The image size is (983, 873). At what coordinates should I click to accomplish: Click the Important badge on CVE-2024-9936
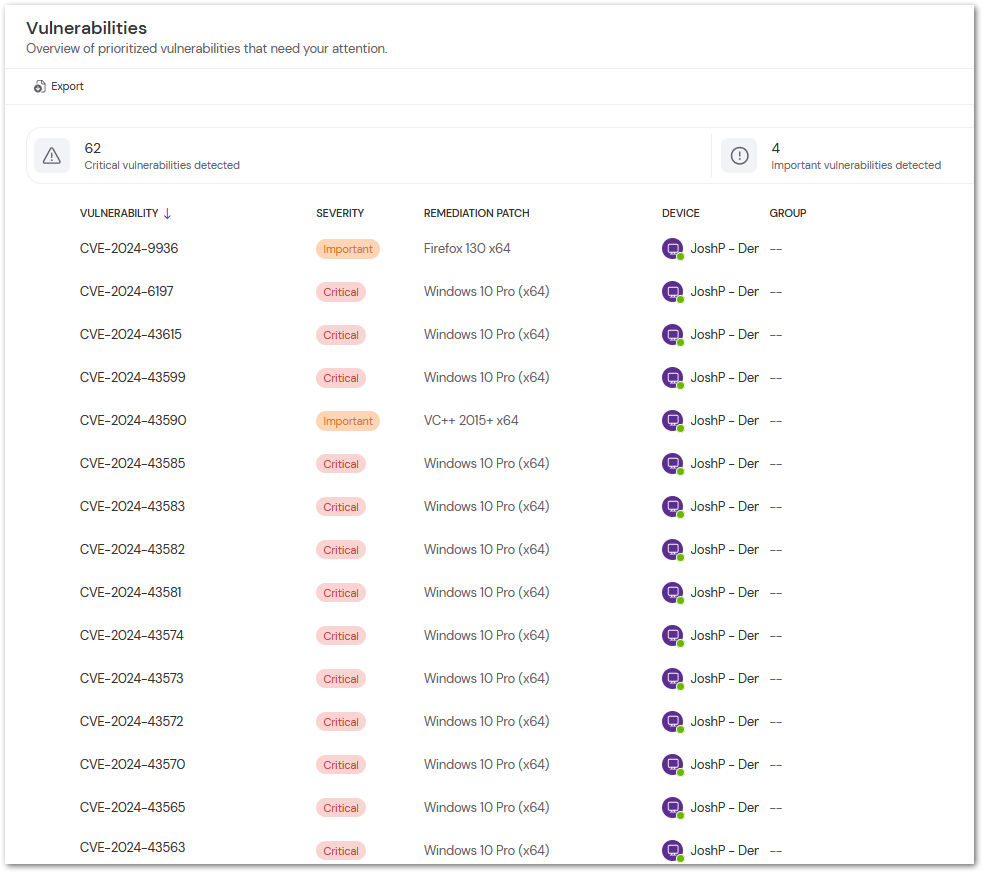[347, 248]
